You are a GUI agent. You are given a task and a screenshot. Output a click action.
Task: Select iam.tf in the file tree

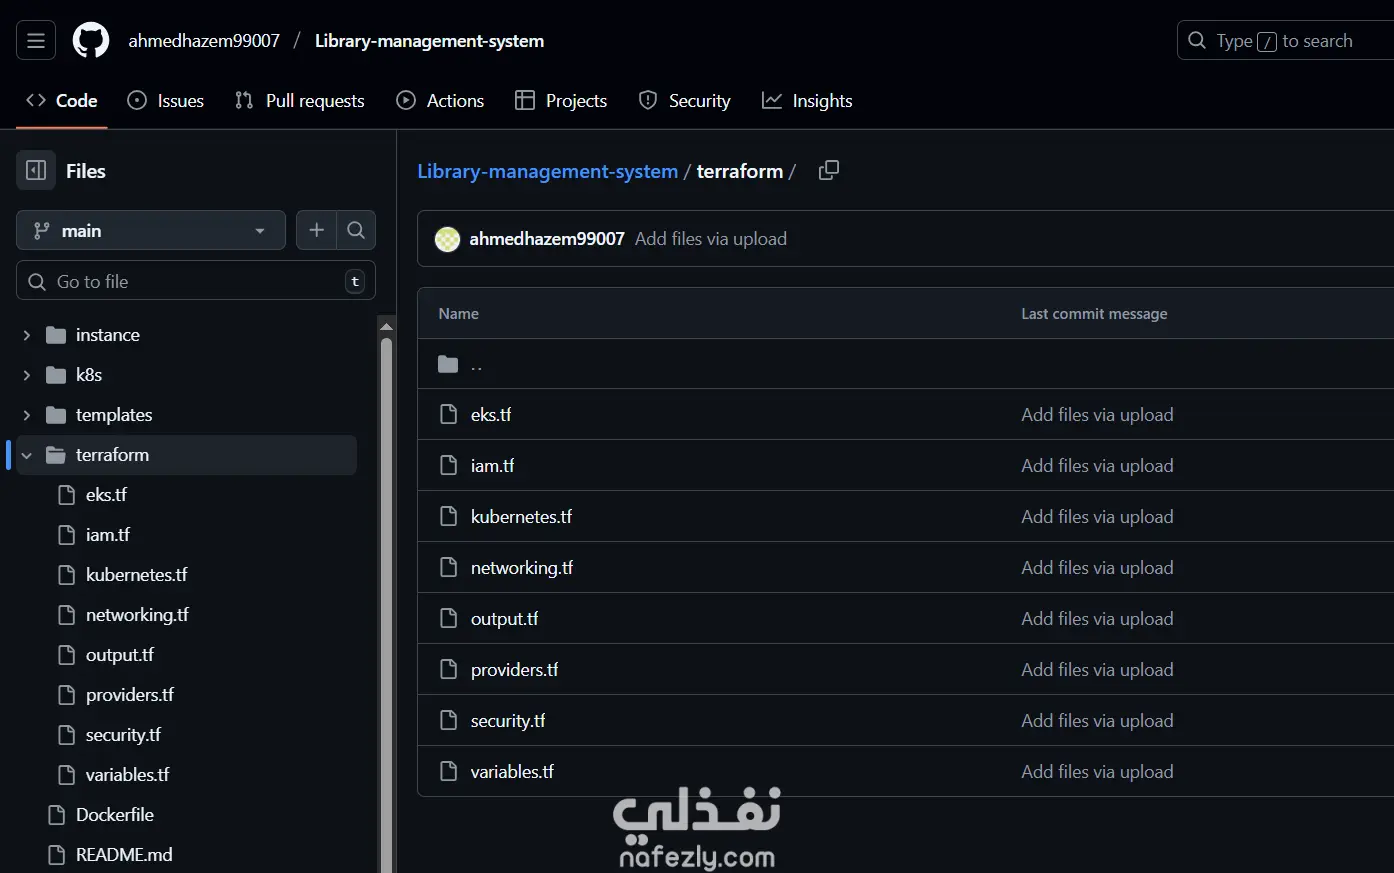[108, 535]
